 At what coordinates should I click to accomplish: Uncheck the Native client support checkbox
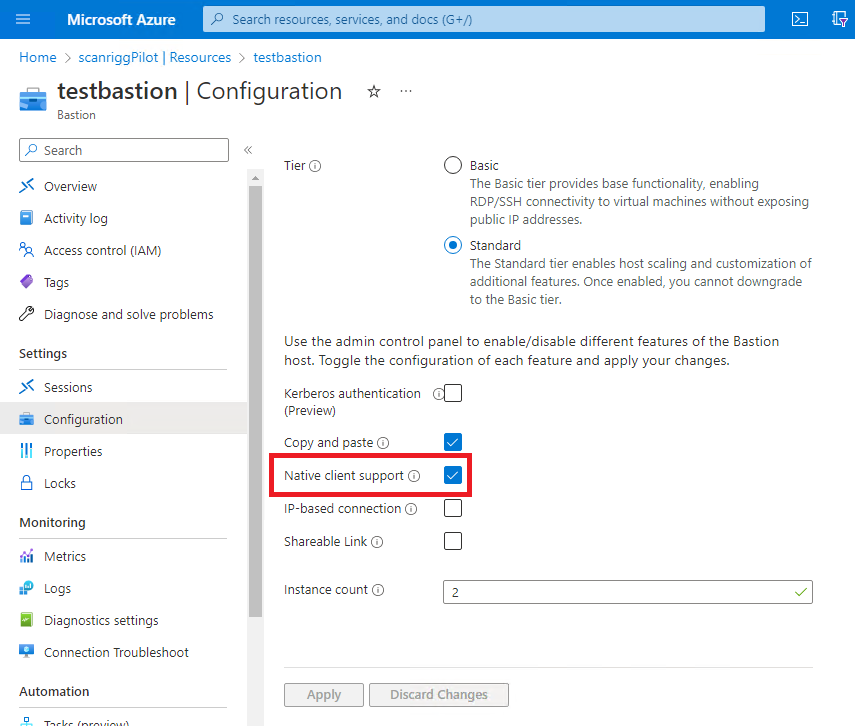point(453,475)
